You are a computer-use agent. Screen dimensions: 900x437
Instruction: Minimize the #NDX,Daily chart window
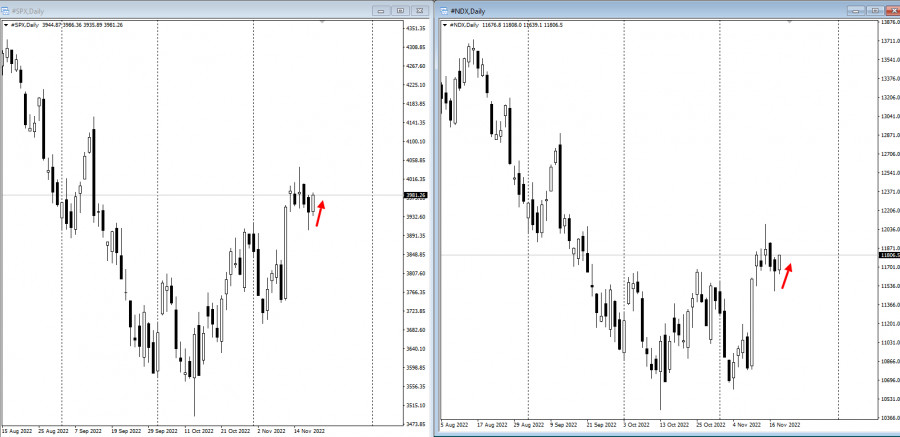tap(855, 10)
